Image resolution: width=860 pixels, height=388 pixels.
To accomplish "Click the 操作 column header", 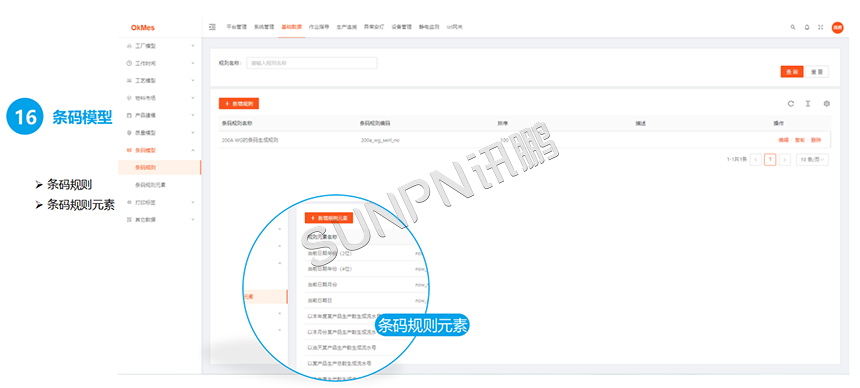I will click(778, 123).
